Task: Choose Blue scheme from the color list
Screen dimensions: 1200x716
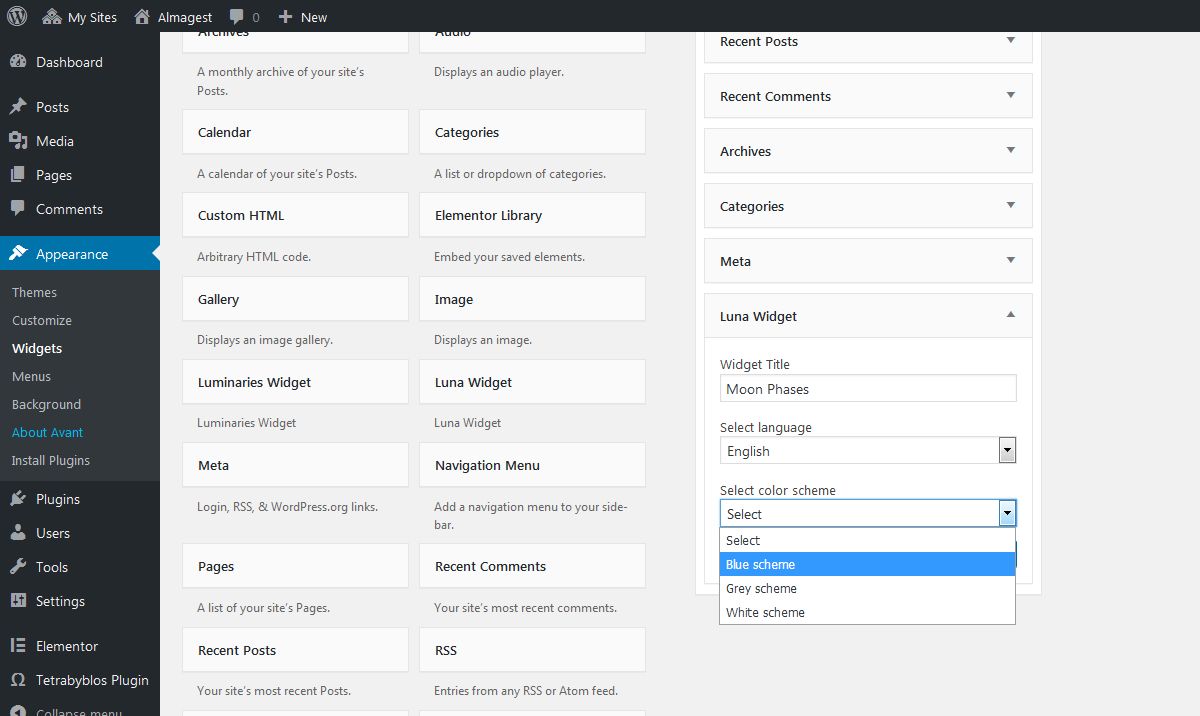Action: (x=867, y=565)
